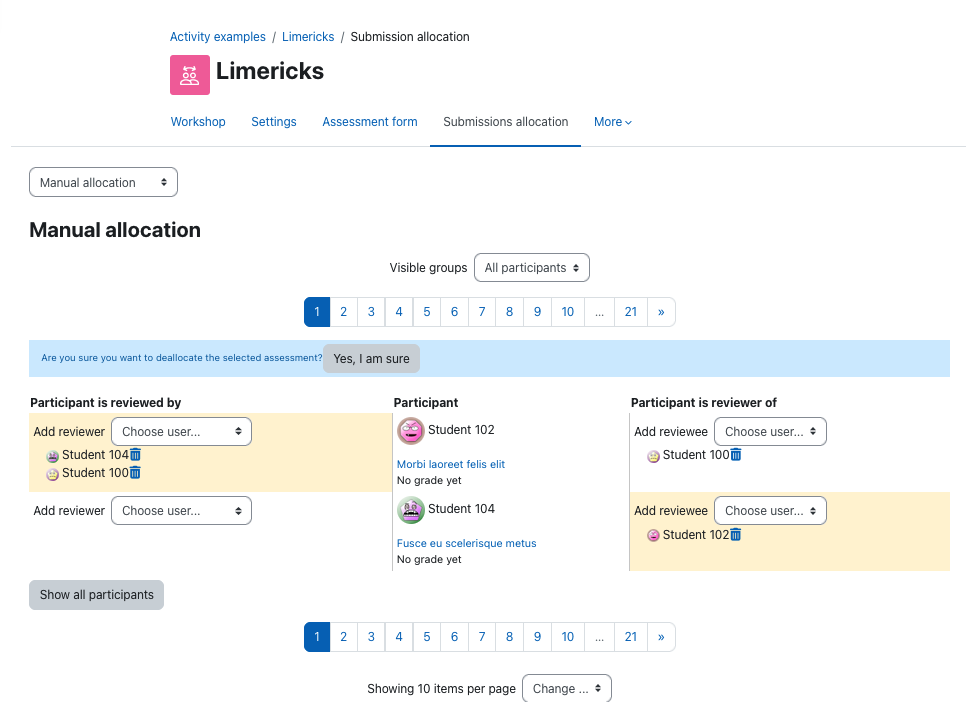Open the items per page Change dropdown
966x702 pixels.
(567, 688)
